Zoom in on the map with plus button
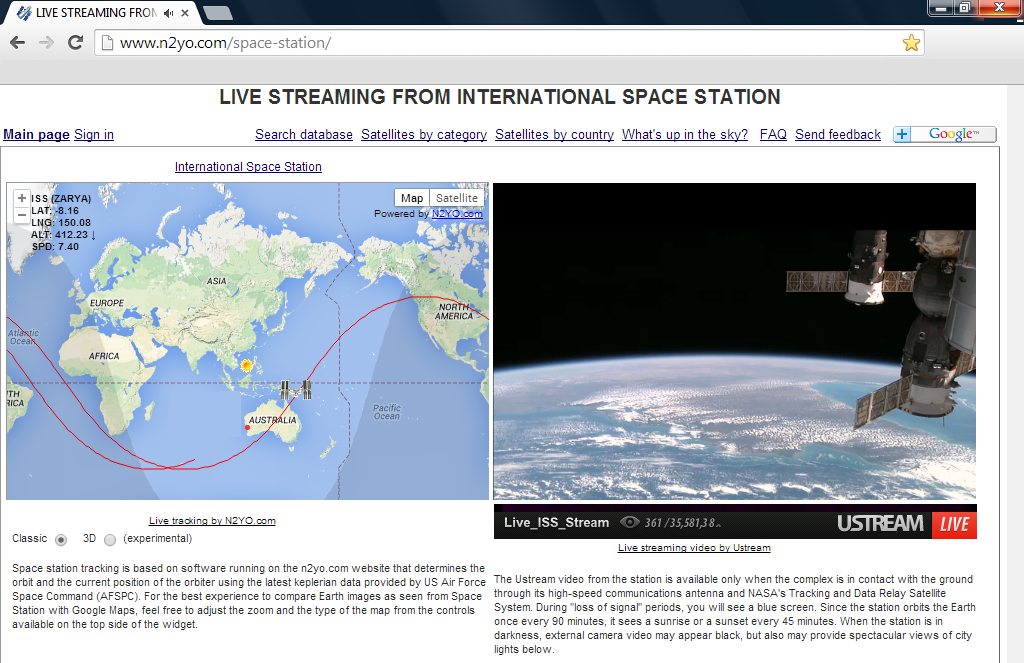This screenshot has height=663, width=1024. pos(22,198)
